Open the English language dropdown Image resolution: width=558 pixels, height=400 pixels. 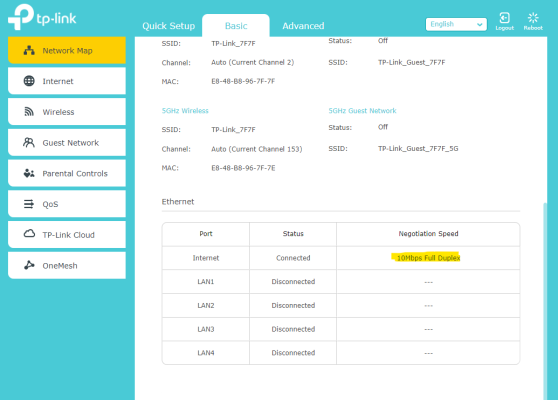point(456,24)
